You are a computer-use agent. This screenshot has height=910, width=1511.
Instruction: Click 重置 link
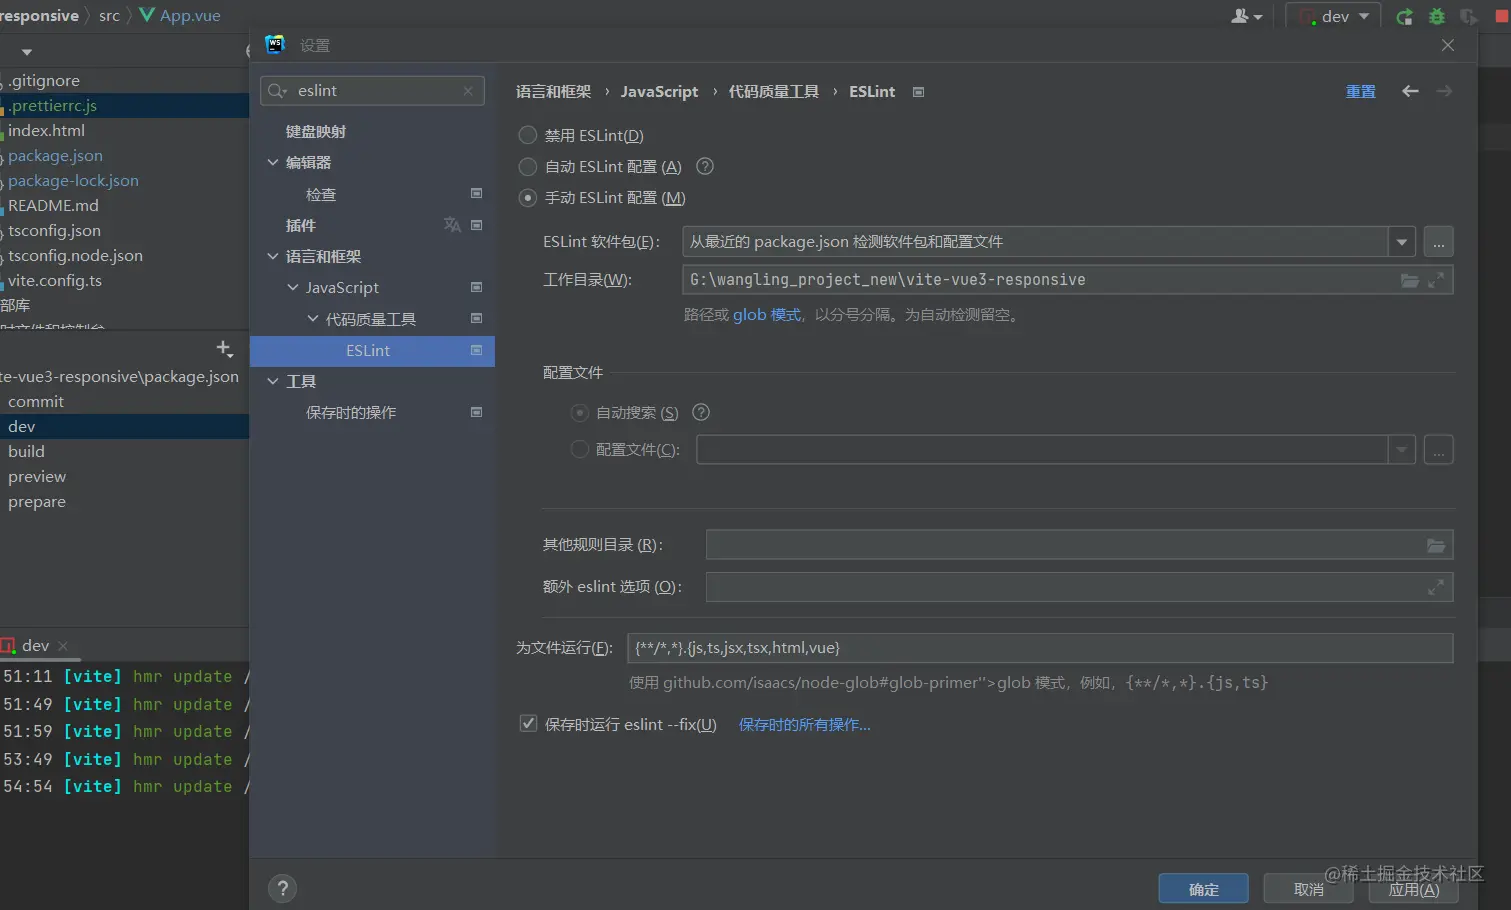click(x=1360, y=91)
